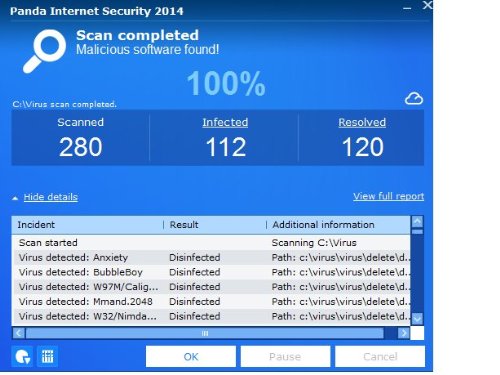The height and width of the screenshot is (375, 500).
Task: Click the cloud icon near progress
Action: [414, 99]
